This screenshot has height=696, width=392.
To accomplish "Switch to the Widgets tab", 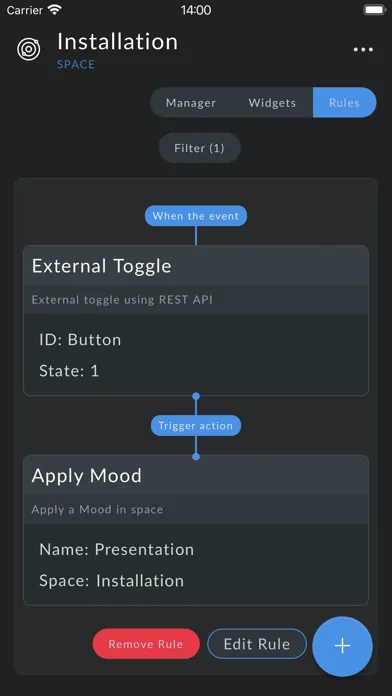I will 272,103.
